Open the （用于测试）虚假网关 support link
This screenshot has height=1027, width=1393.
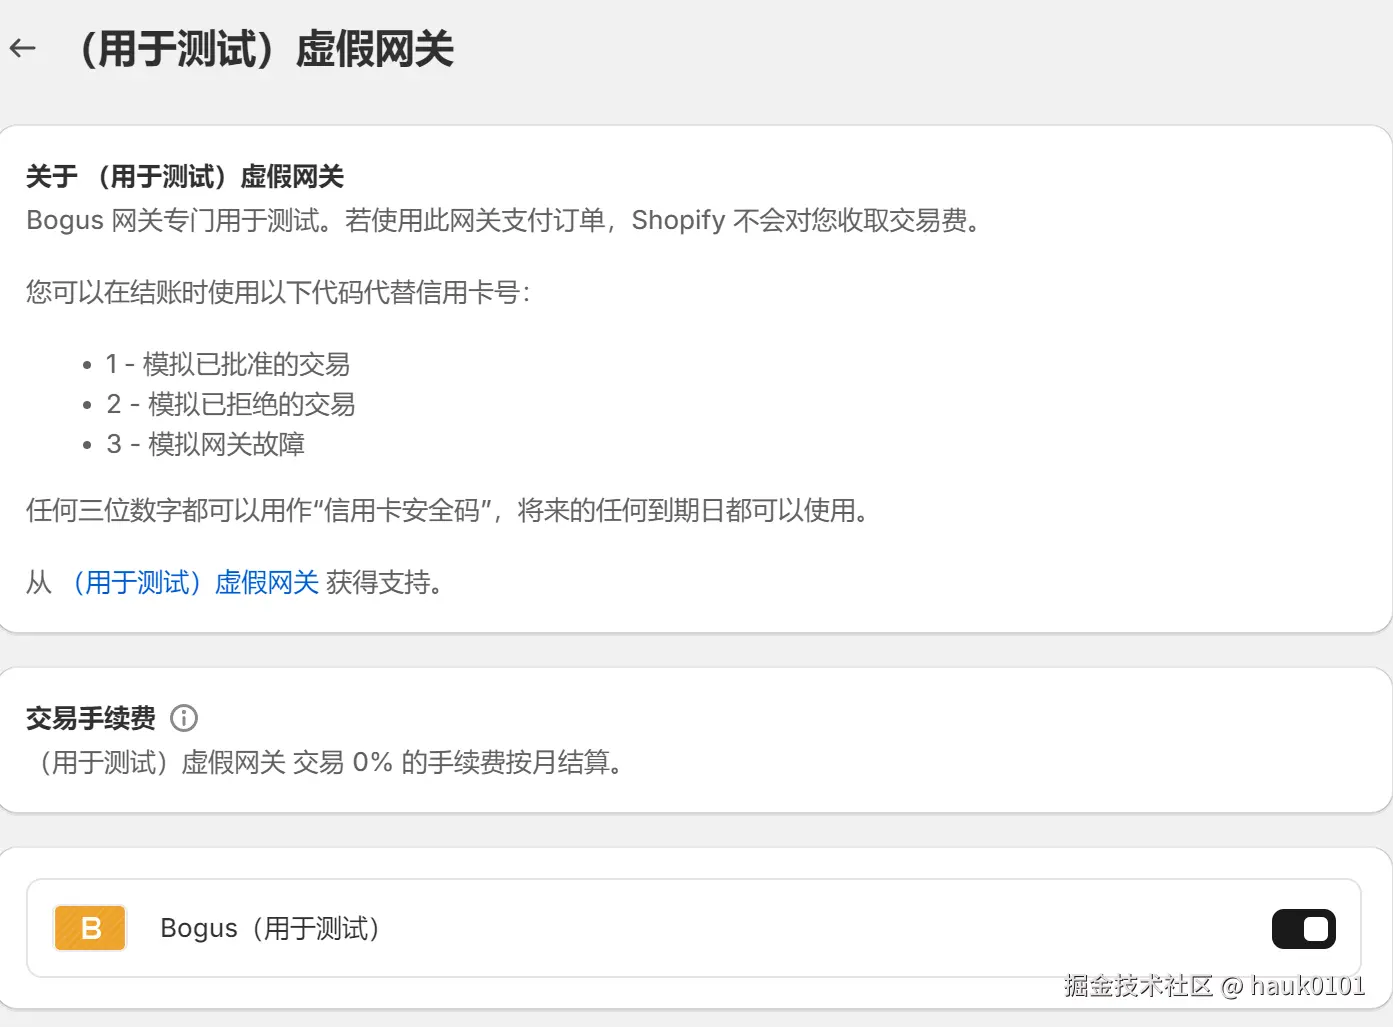tap(193, 582)
